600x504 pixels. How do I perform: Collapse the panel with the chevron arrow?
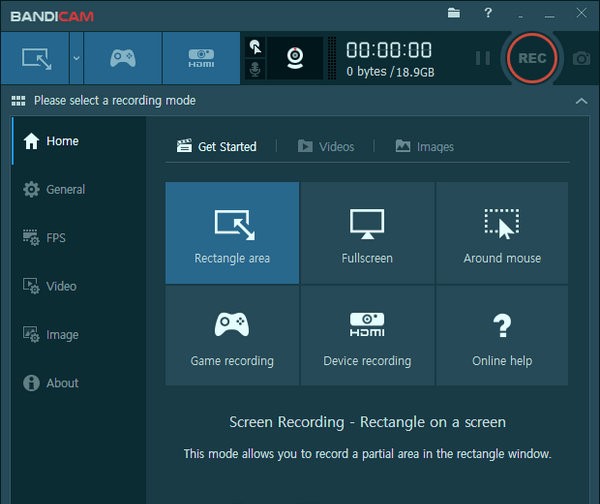coord(581,101)
